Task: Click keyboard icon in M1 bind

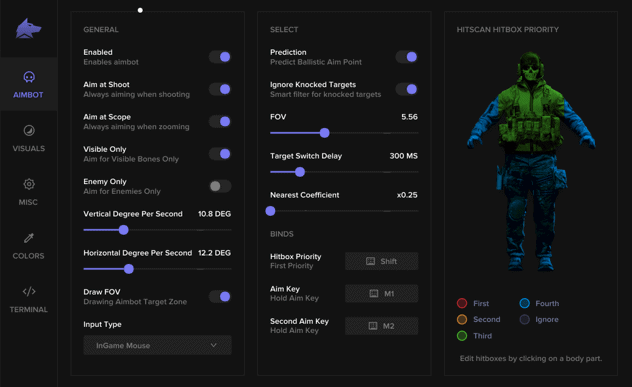Action: (374, 293)
